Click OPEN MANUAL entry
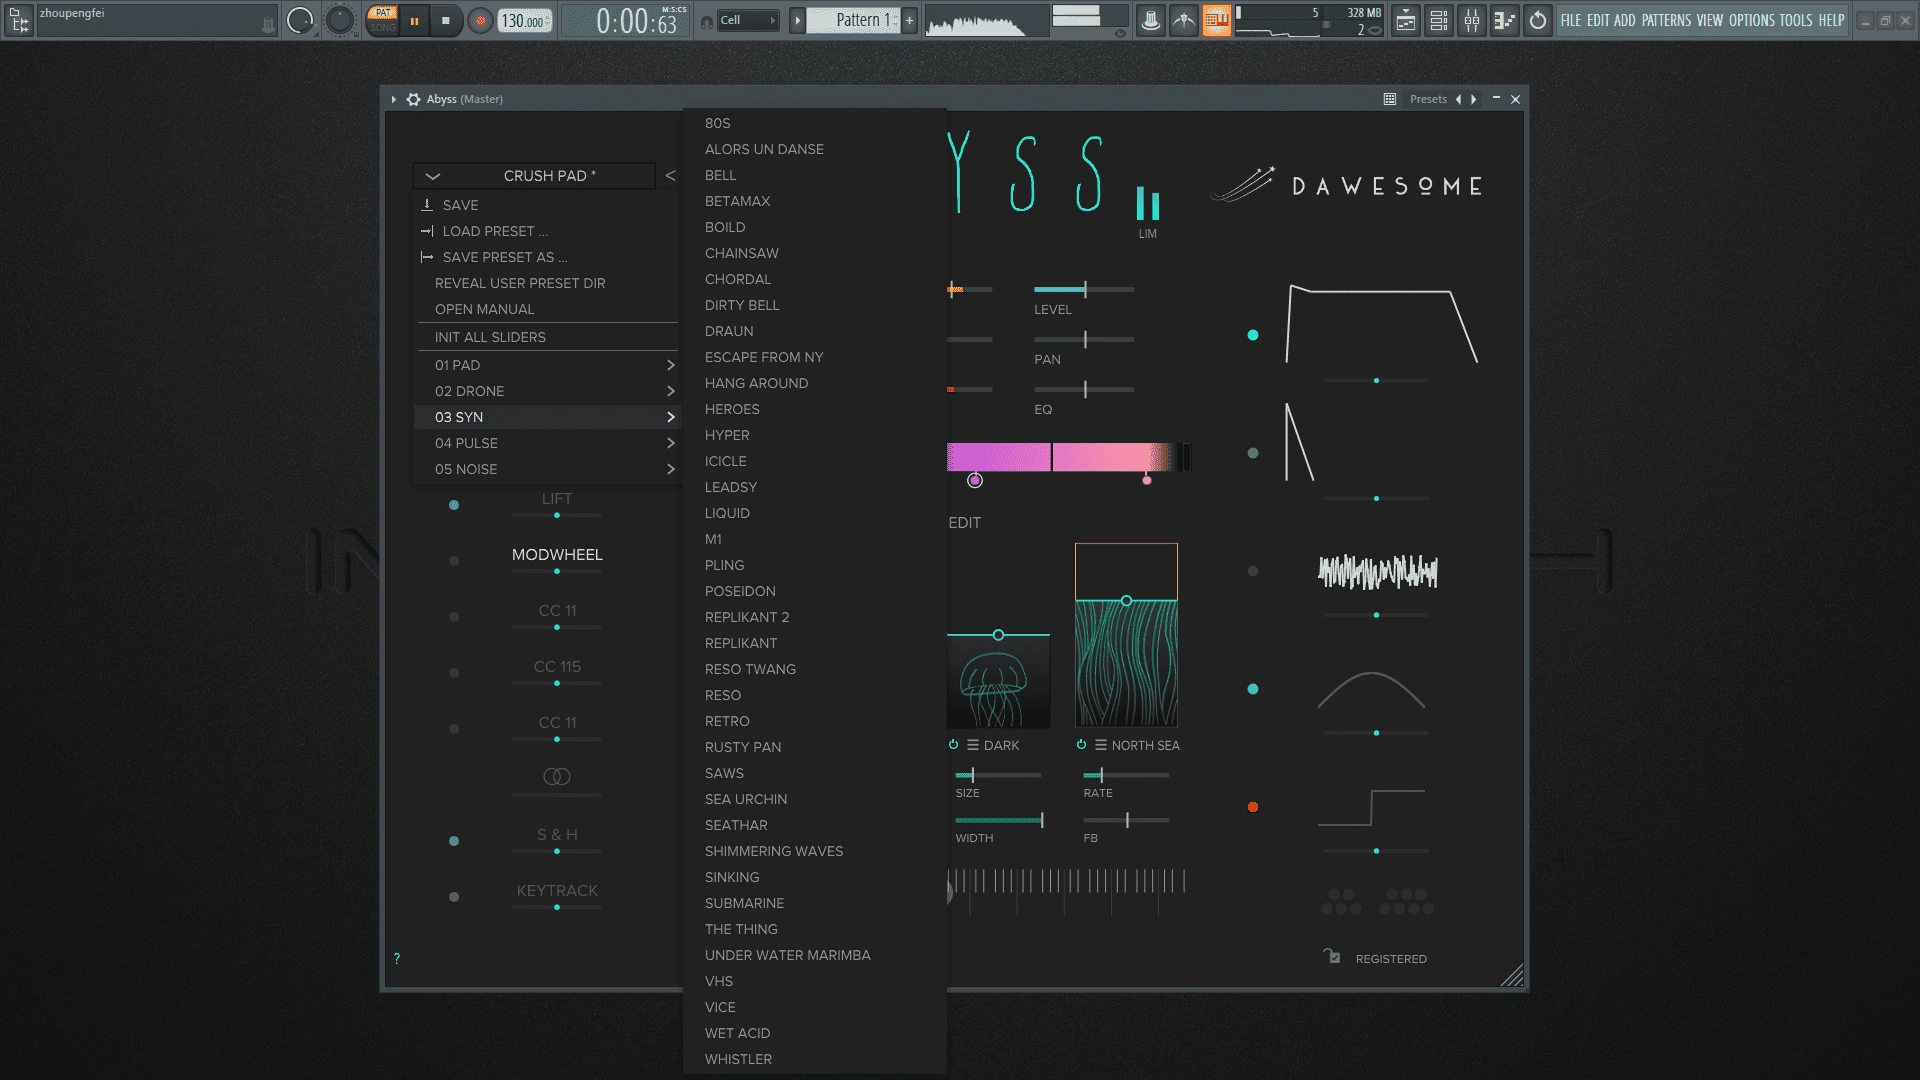1920x1080 pixels. [484, 309]
